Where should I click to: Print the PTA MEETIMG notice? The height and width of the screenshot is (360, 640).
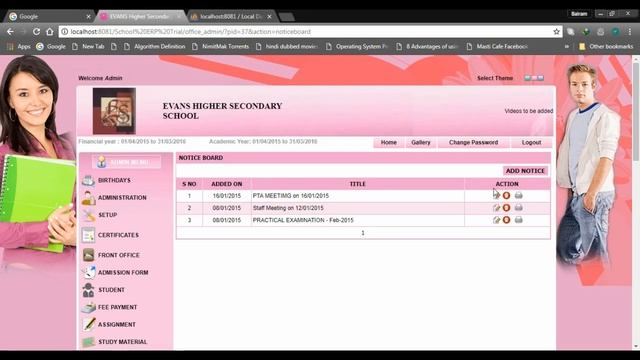518,196
